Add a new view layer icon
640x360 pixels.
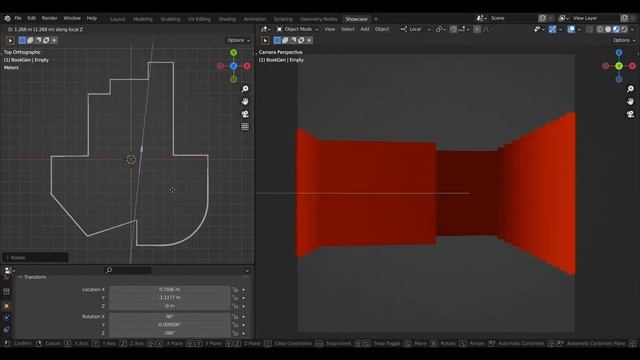(624, 18)
